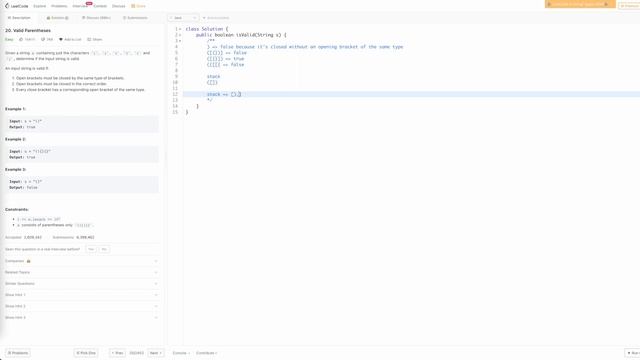Click the Example 3 input code block
The image size is (640, 360).
click(x=82, y=184)
